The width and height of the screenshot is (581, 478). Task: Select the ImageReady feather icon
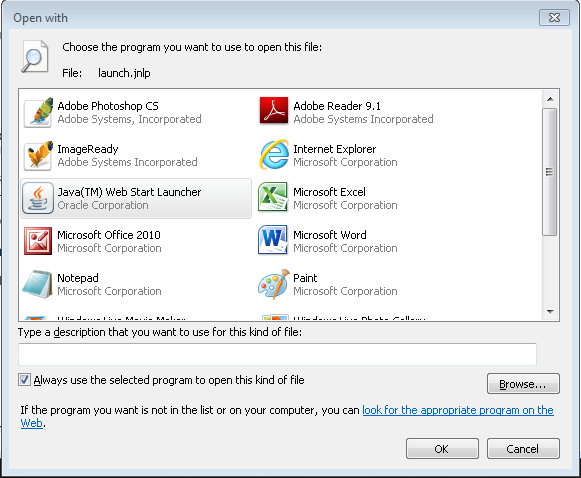[38, 156]
